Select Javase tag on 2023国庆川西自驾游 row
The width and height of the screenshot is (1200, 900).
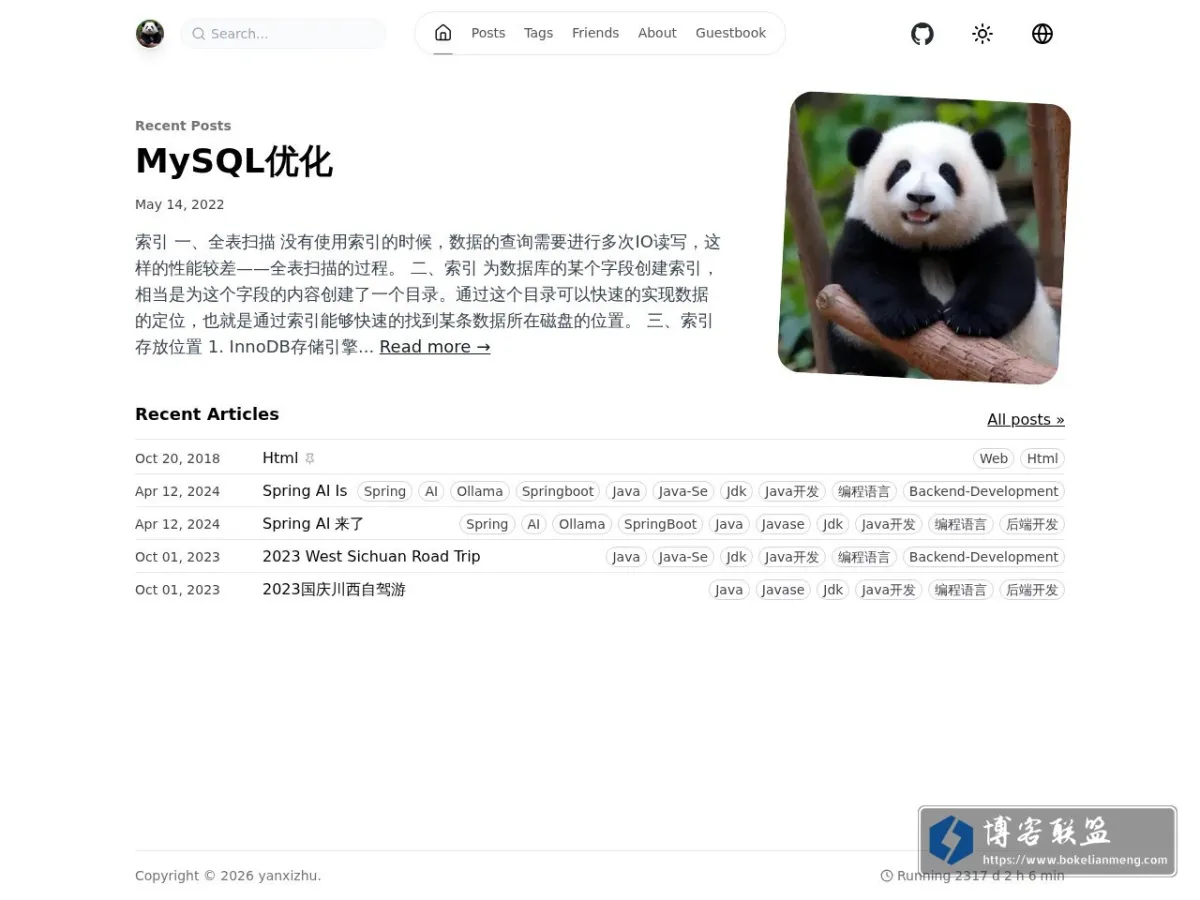[x=783, y=590]
